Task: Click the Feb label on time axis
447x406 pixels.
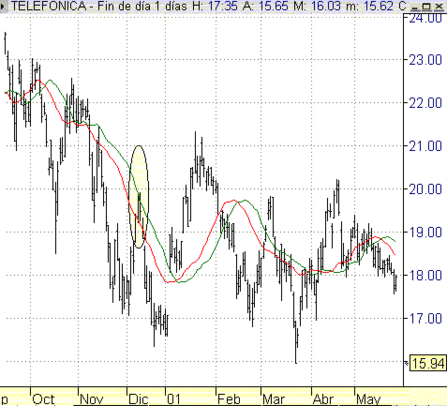Action: pos(229,399)
